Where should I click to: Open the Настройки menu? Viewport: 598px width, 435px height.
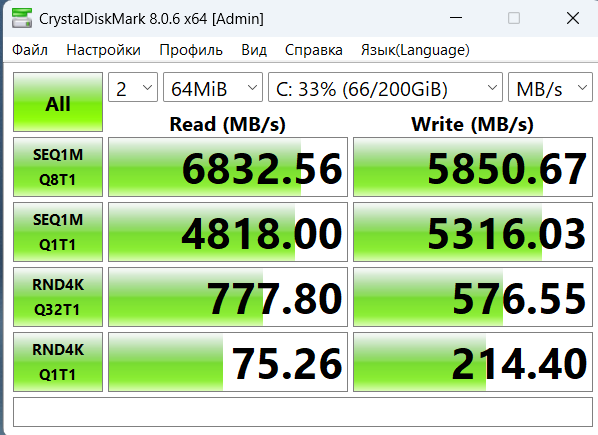coord(103,50)
